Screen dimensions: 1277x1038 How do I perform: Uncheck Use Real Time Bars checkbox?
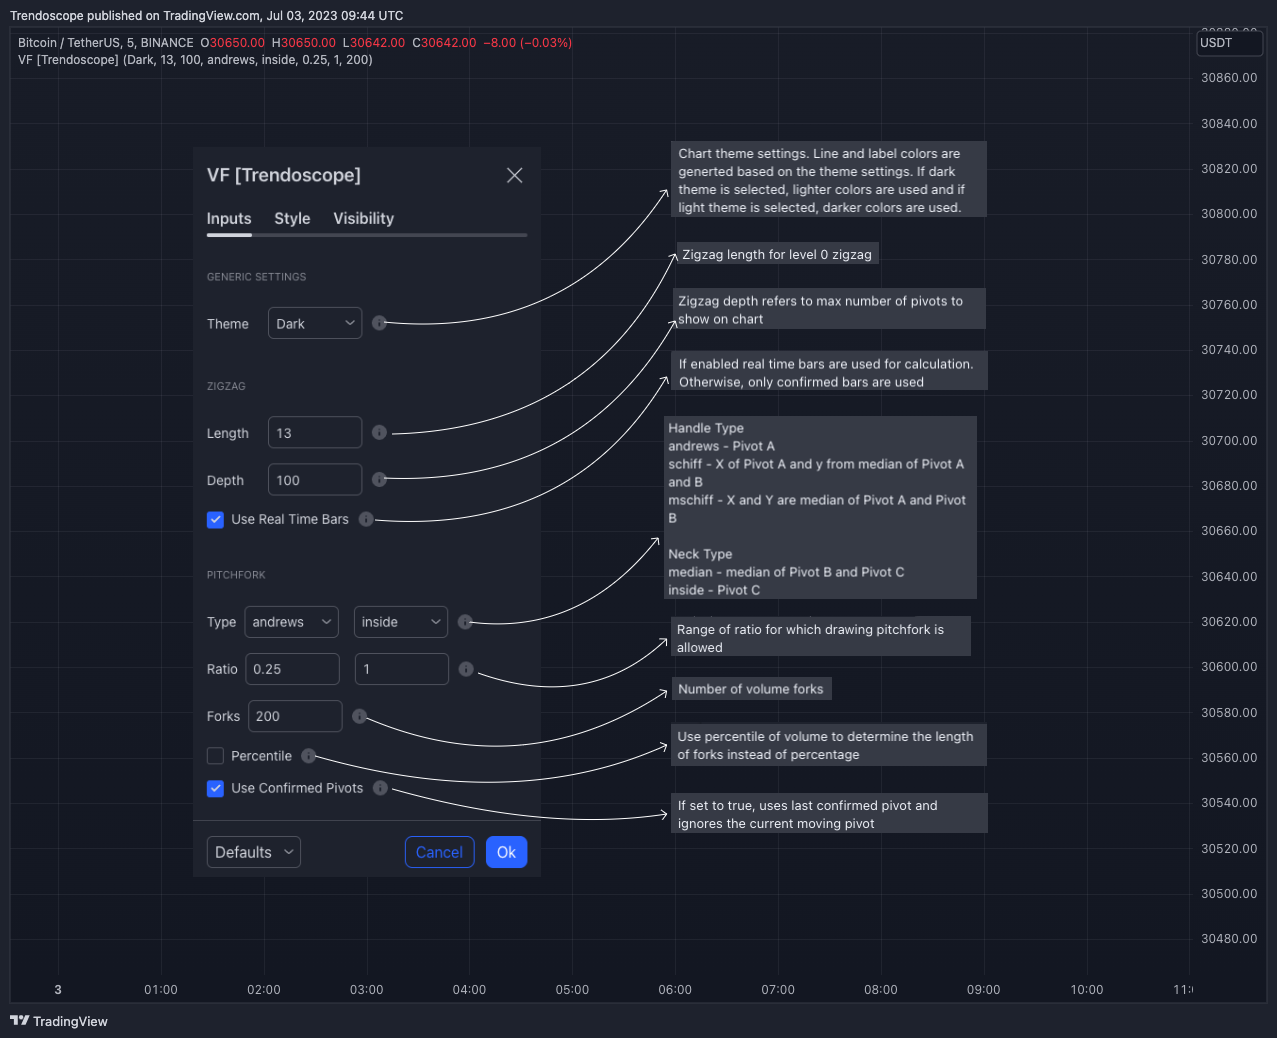point(215,519)
